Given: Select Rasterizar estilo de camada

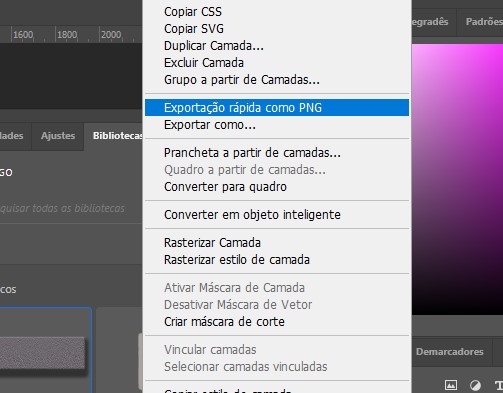Looking at the screenshot, I should (277, 260).
